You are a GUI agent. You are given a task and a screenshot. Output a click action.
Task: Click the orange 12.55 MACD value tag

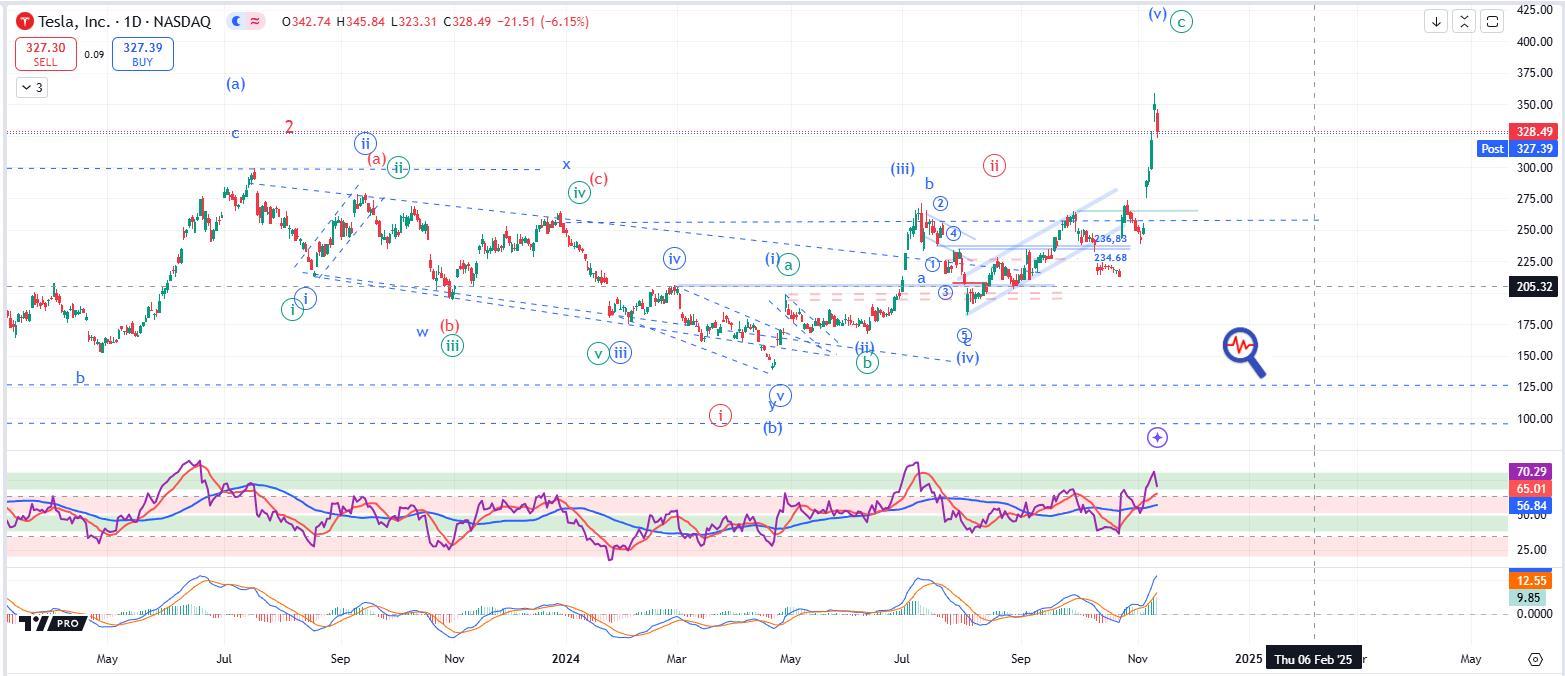(1532, 581)
